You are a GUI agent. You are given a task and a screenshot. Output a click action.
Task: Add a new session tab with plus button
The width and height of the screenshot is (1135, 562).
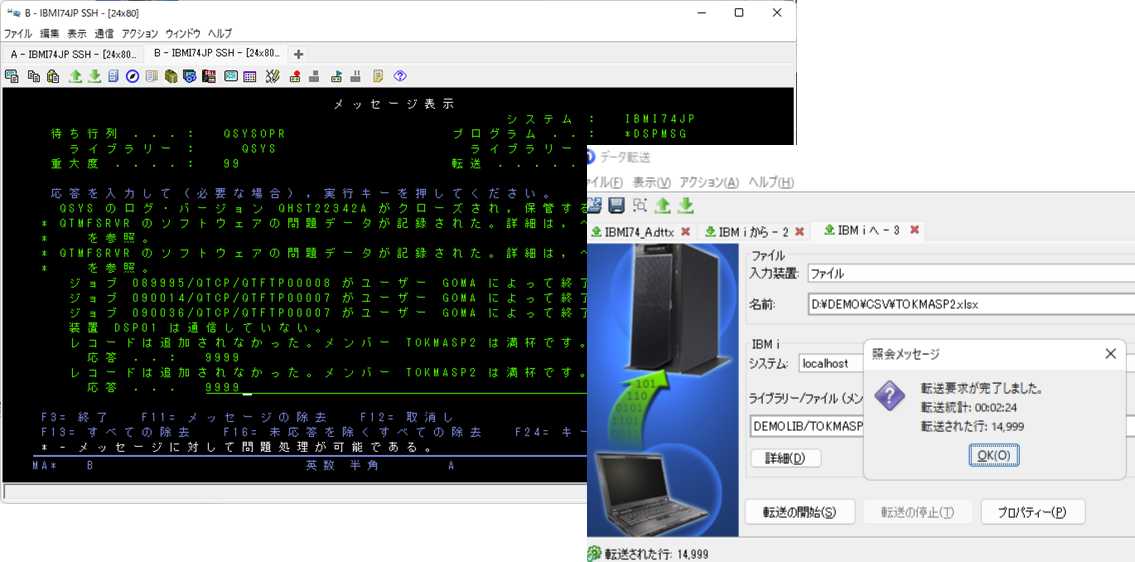(298, 54)
